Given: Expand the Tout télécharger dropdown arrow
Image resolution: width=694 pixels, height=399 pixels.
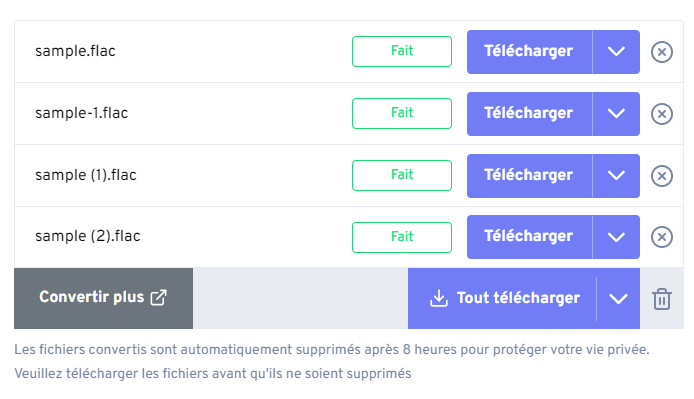Looking at the screenshot, I should 618,298.
